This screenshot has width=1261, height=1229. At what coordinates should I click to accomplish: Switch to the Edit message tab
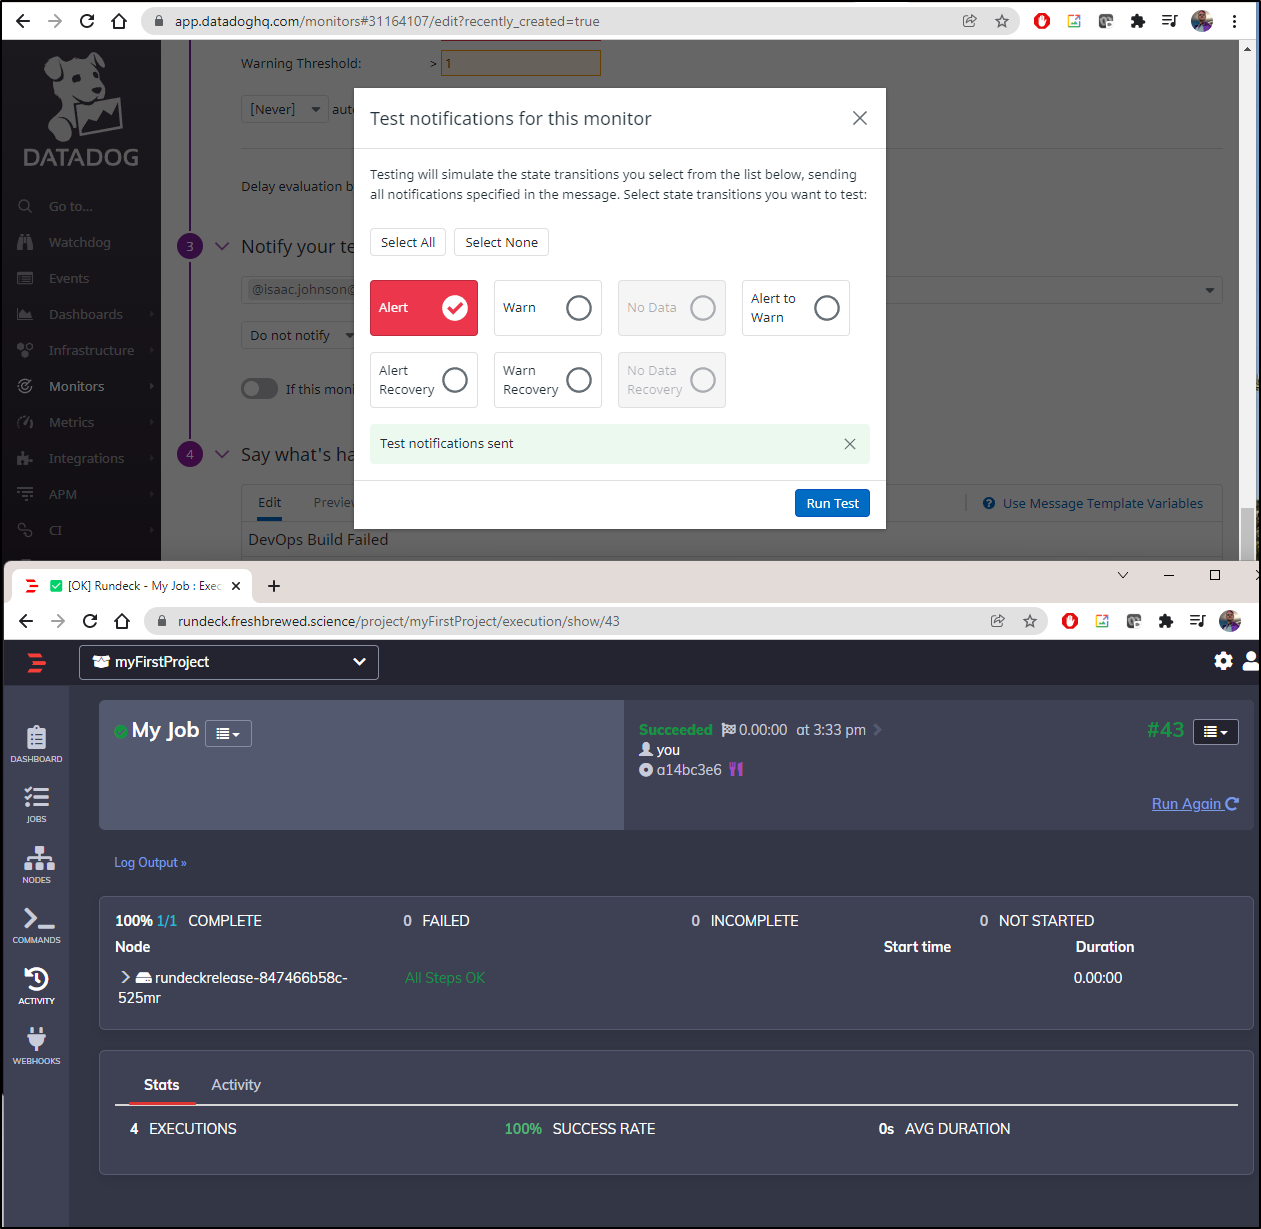[x=270, y=503]
